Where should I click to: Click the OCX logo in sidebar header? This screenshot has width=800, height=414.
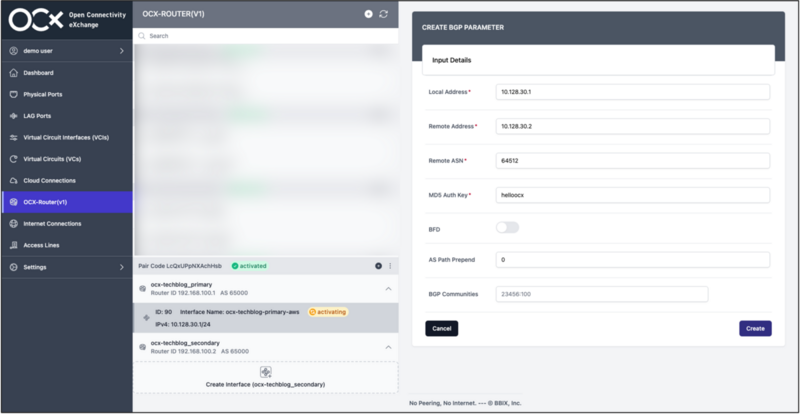(x=36, y=20)
